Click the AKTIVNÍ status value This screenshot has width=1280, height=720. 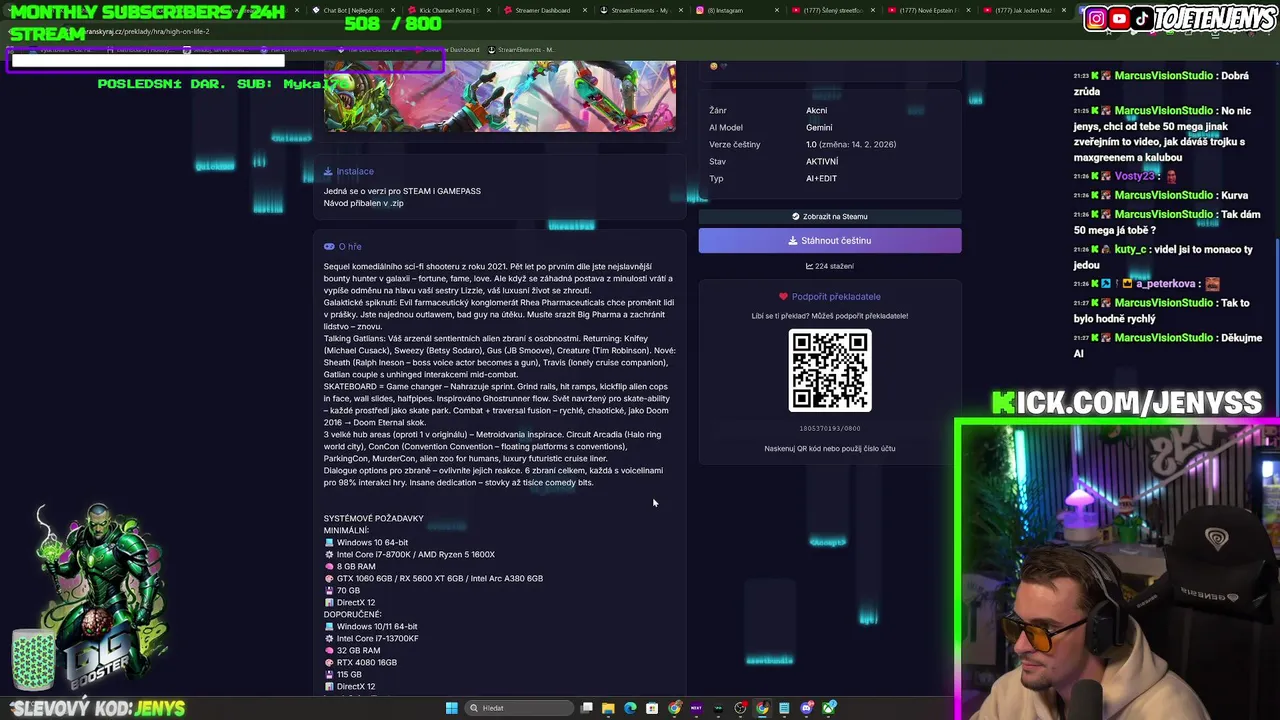click(822, 161)
